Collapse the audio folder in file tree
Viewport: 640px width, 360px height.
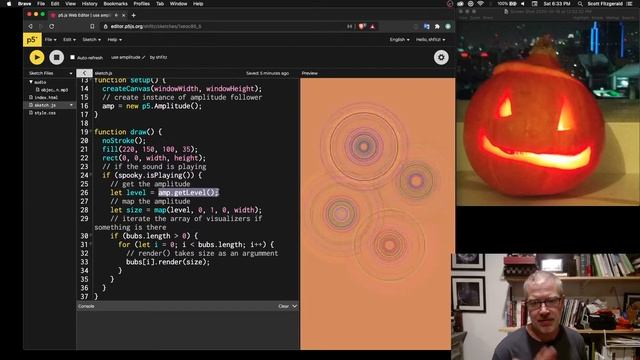[x=31, y=82]
